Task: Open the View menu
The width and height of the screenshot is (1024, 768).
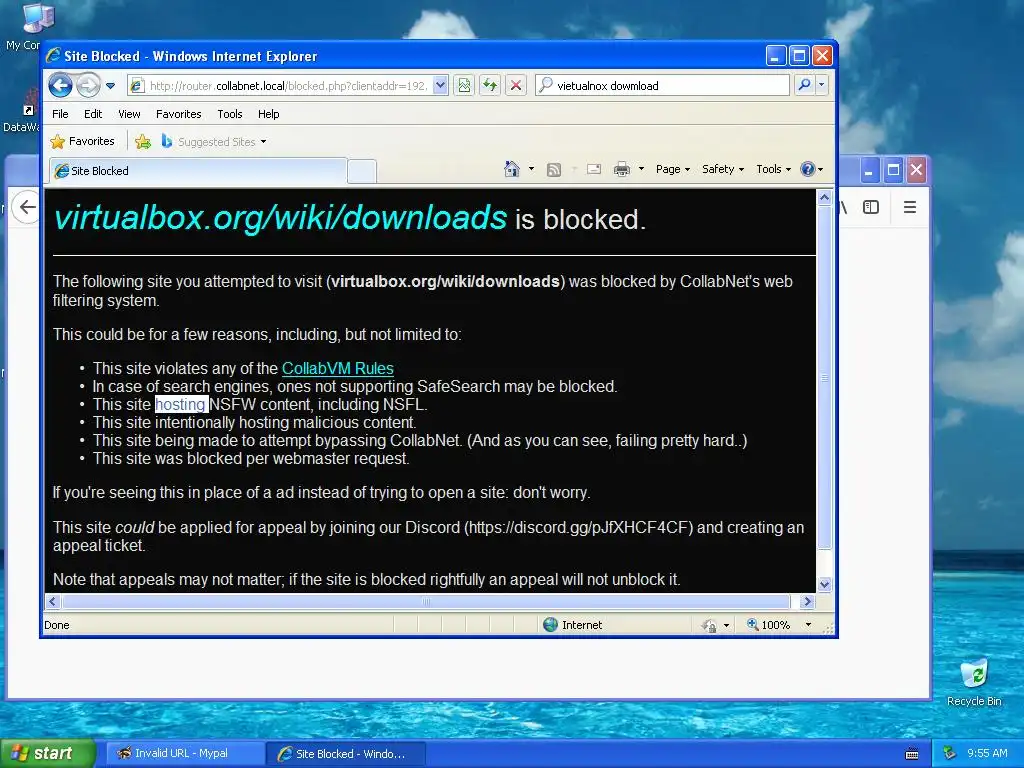Action: [129, 114]
